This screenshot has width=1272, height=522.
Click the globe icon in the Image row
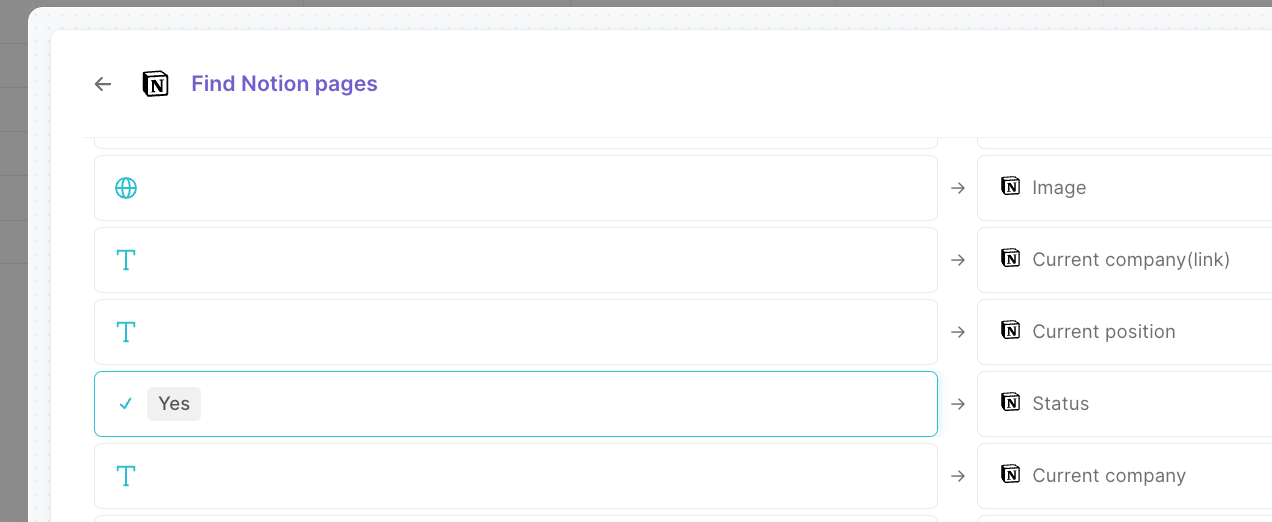click(126, 188)
